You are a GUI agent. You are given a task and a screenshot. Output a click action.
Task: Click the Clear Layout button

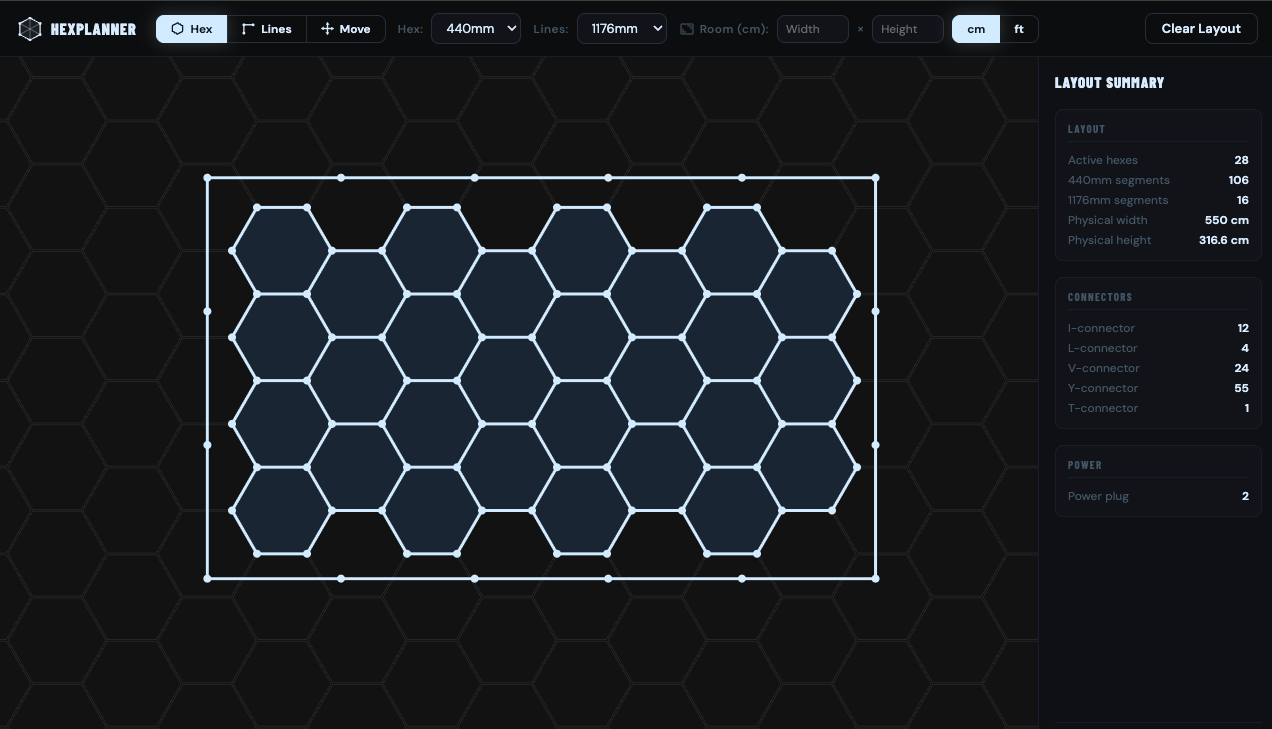point(1201,29)
